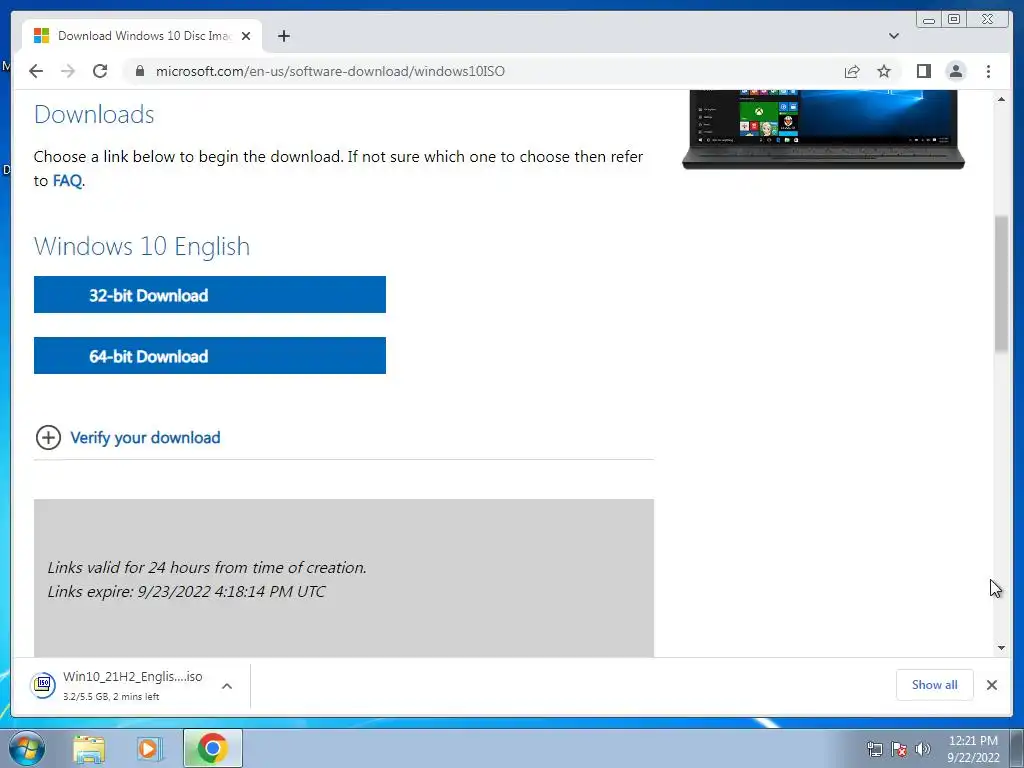Image resolution: width=1024 pixels, height=768 pixels.
Task: Expand Verify your download section
Action: tap(48, 438)
